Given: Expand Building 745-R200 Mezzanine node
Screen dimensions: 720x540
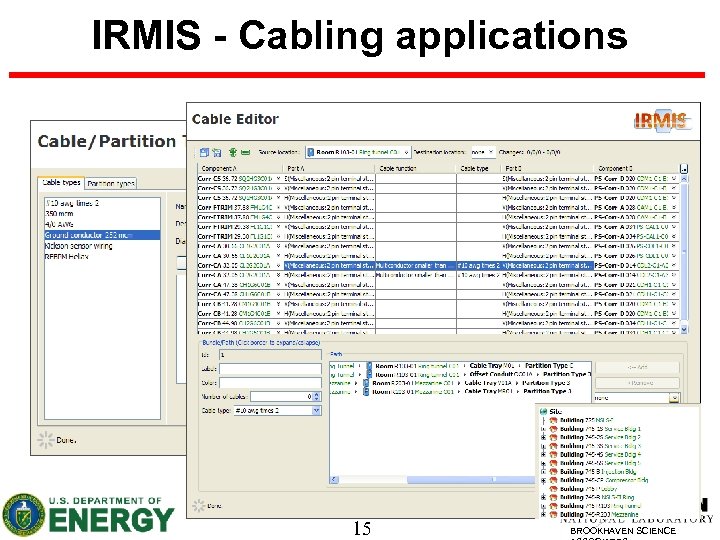Looking at the screenshot, I should 544,514.
